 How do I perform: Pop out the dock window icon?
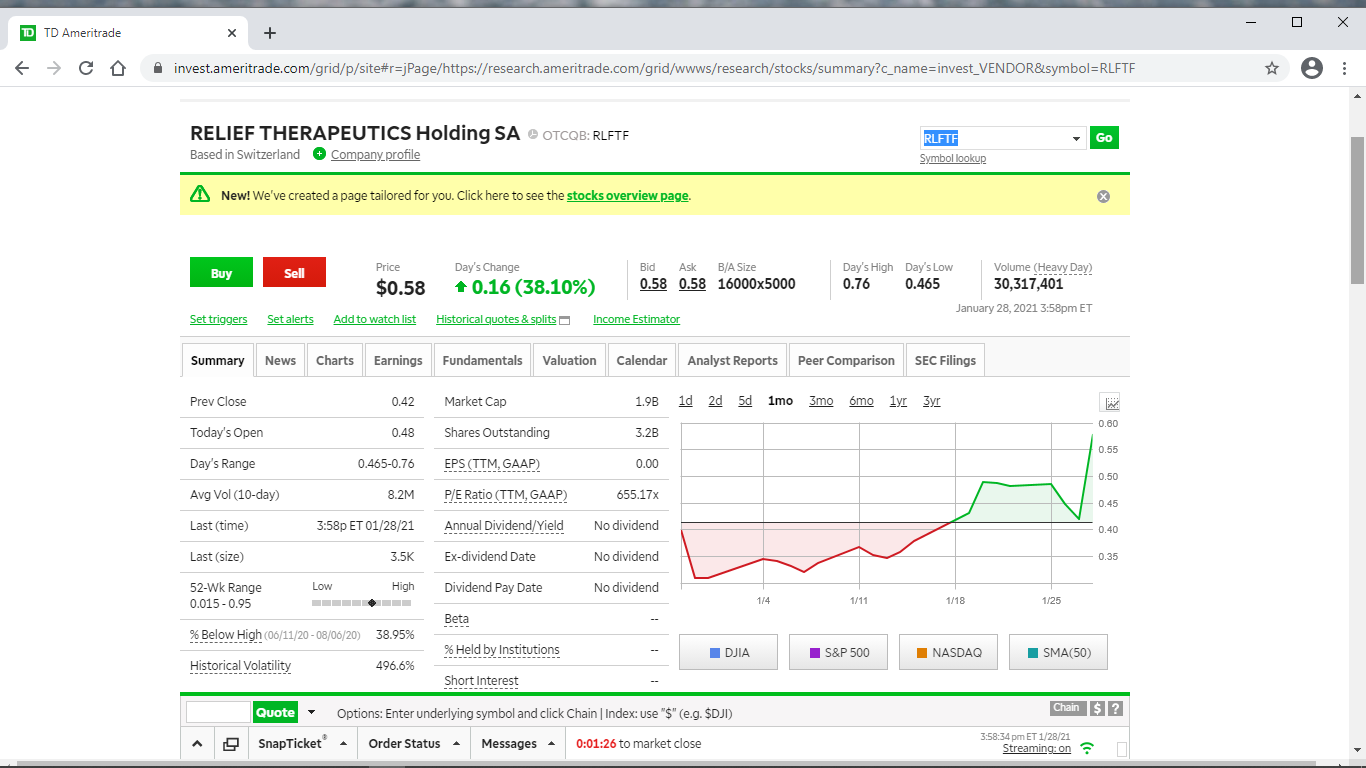pyautogui.click(x=231, y=744)
